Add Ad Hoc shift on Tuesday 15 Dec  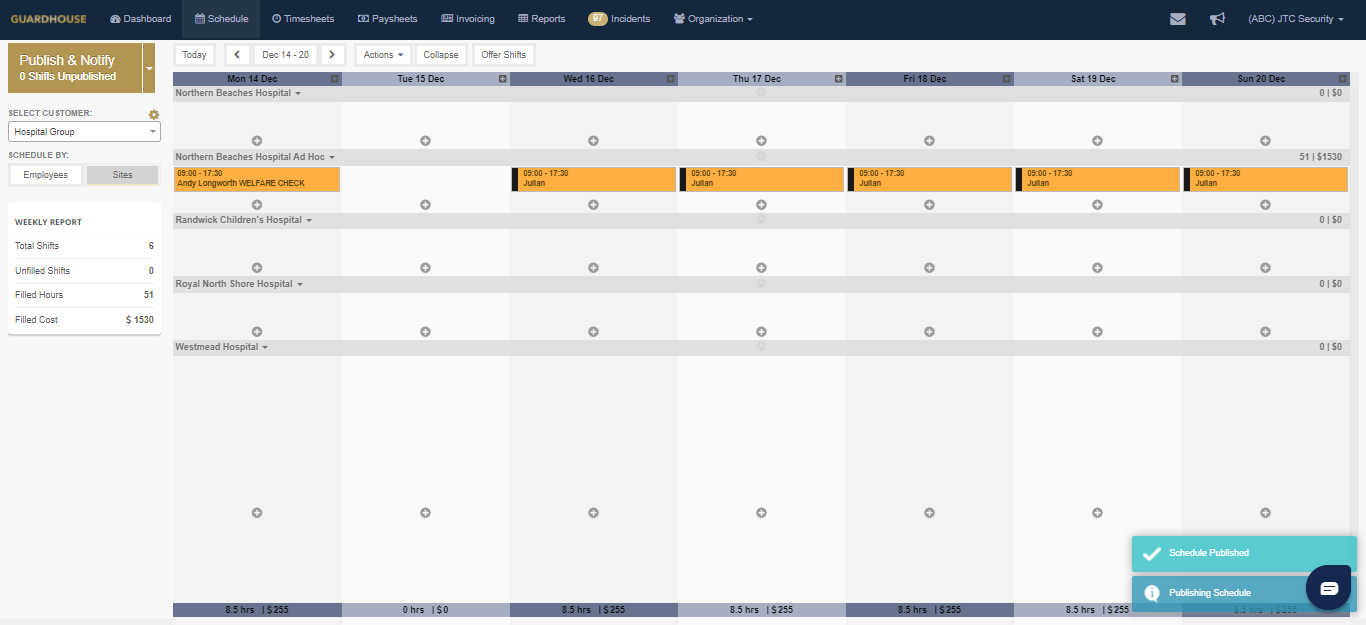click(425, 205)
